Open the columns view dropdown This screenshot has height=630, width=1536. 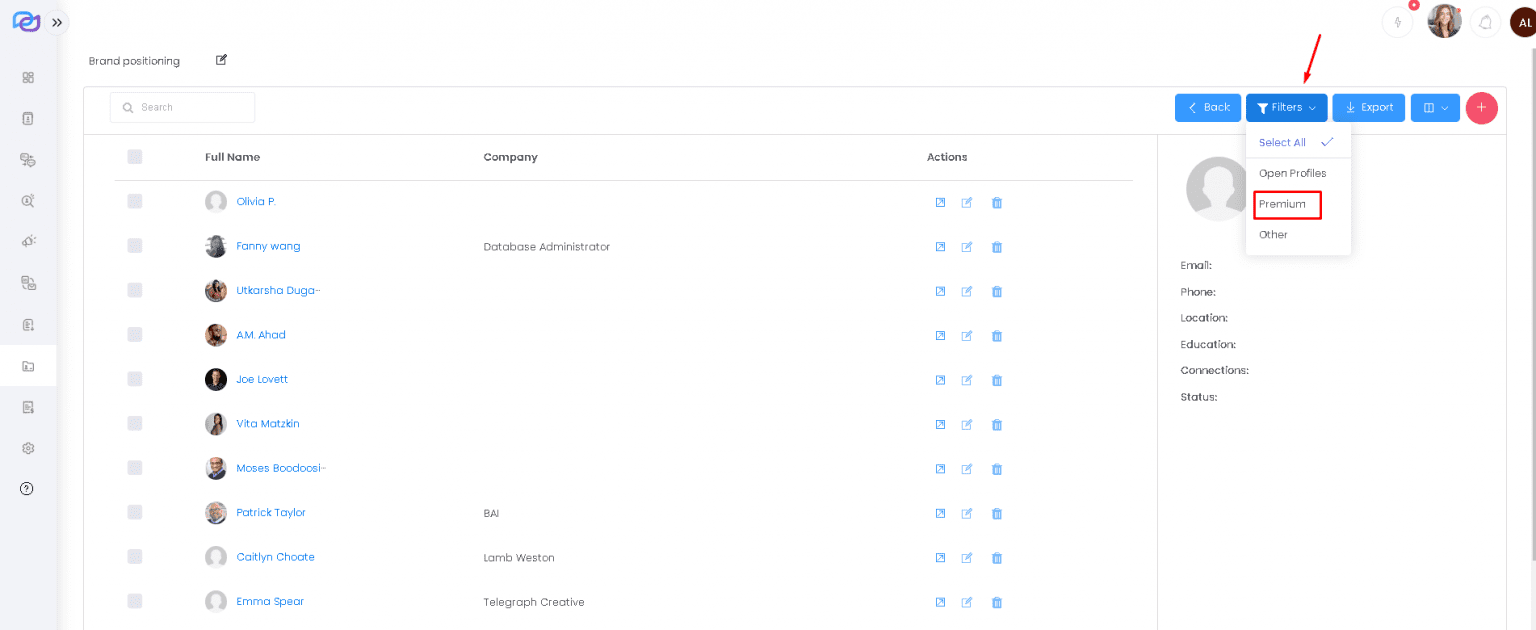click(x=1435, y=108)
